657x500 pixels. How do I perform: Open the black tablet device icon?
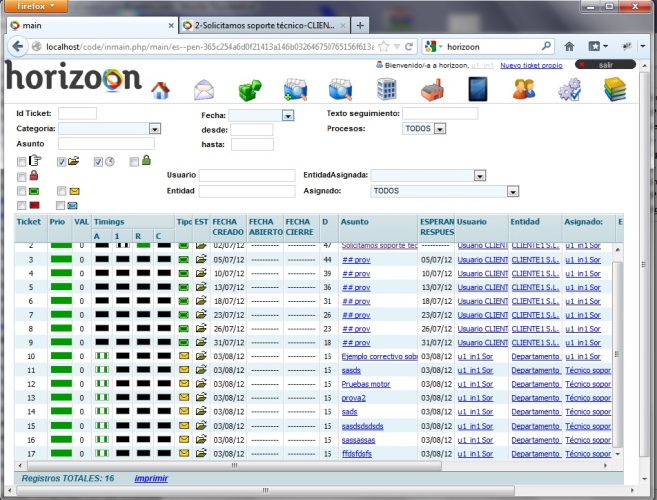478,89
